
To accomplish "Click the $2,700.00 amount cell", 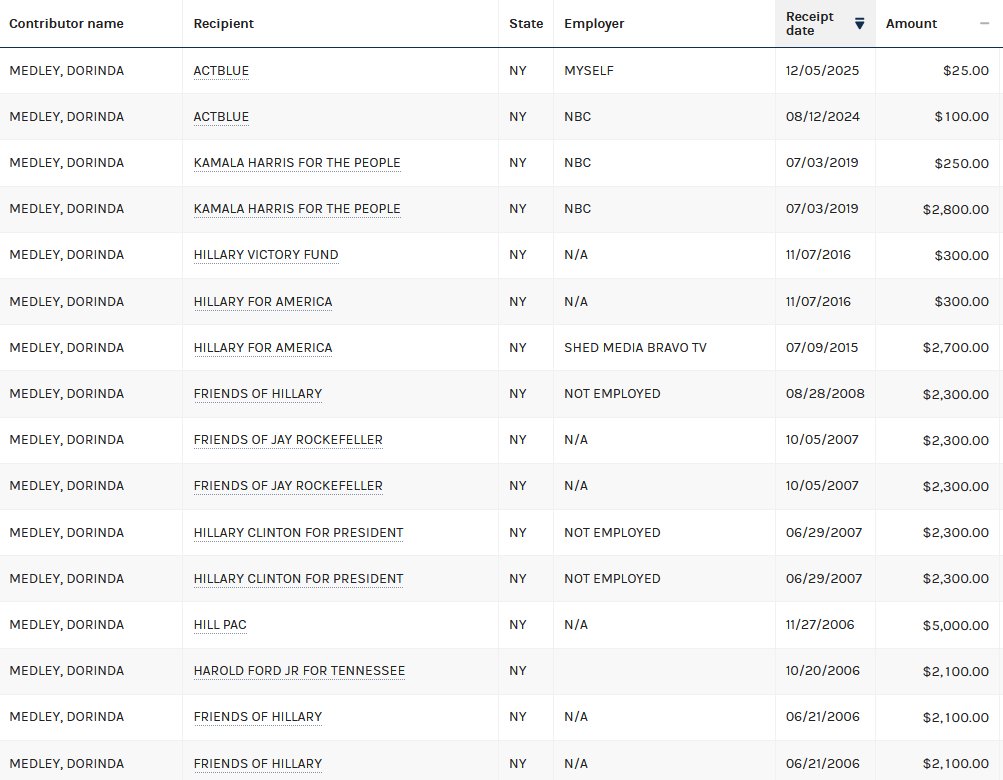I will [956, 348].
